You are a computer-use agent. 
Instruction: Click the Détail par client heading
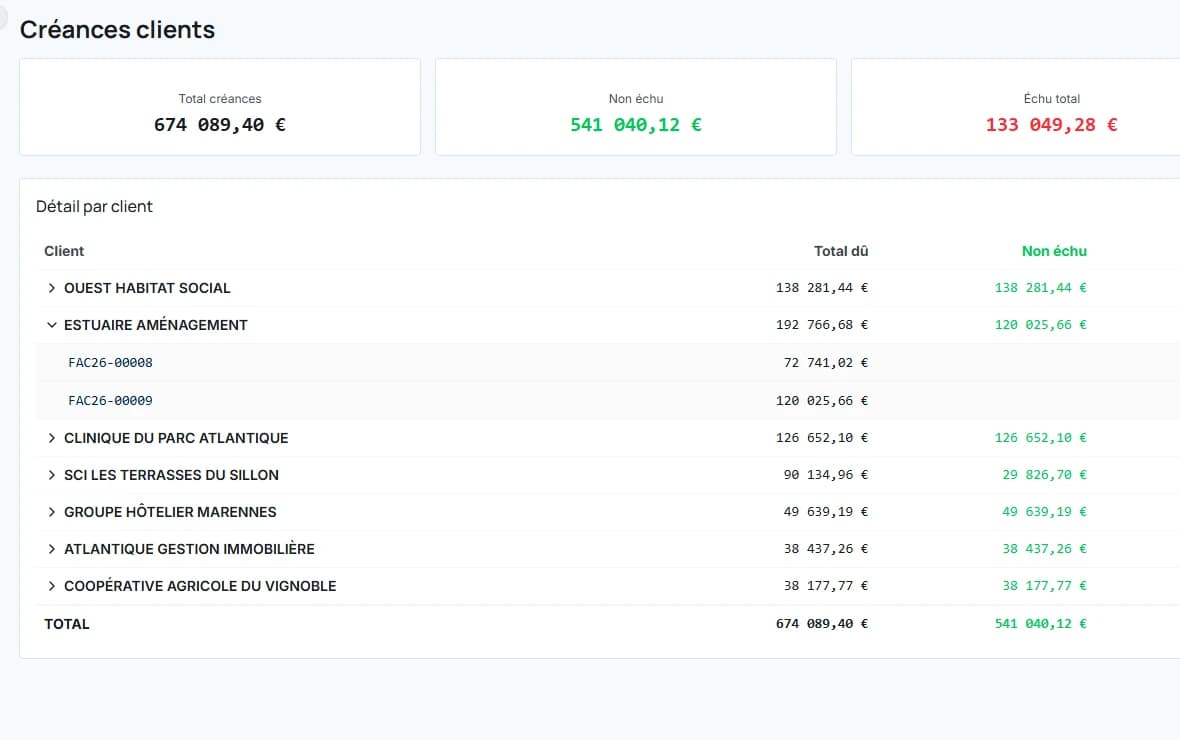coord(94,207)
